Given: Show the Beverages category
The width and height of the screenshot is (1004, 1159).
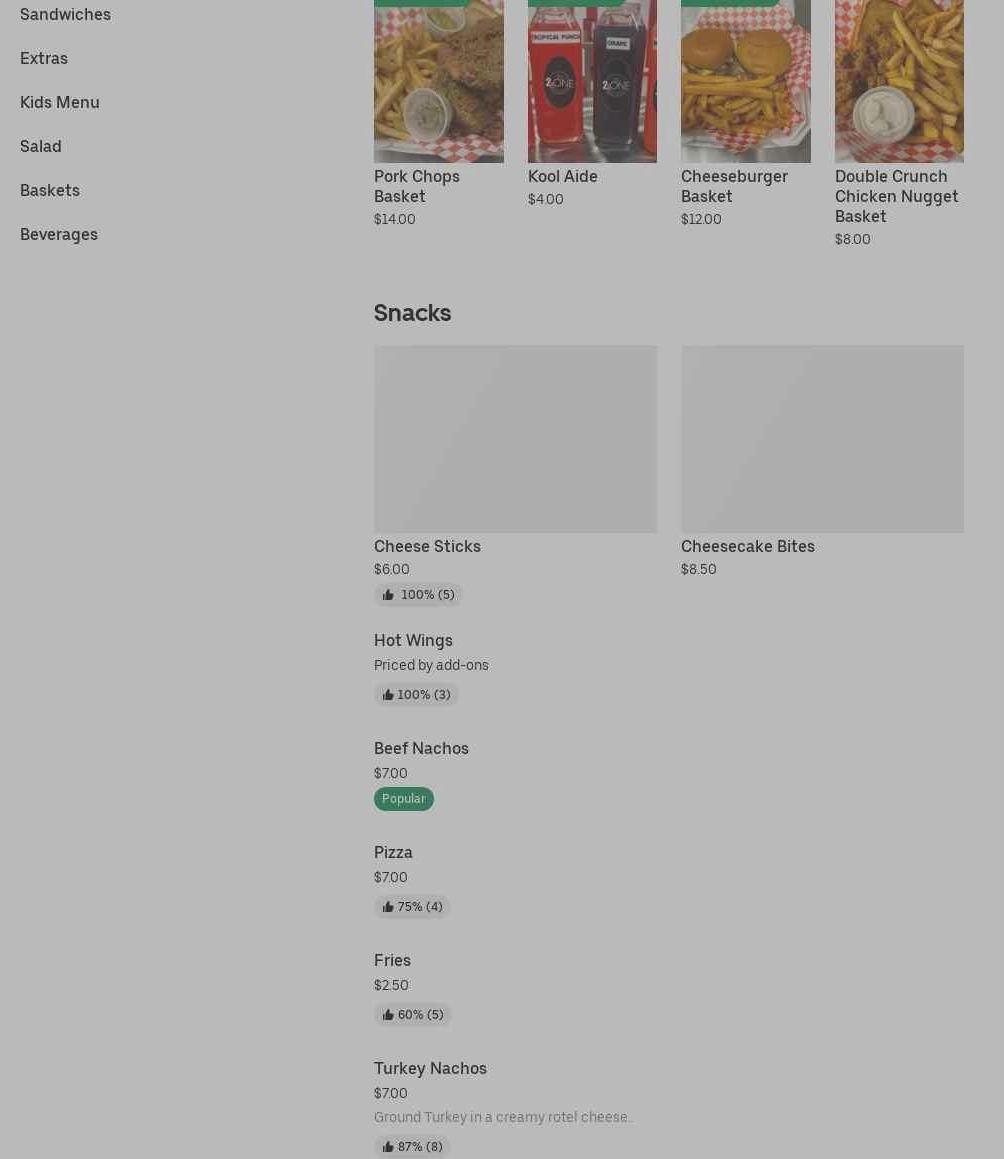Looking at the screenshot, I should click(x=59, y=234).
